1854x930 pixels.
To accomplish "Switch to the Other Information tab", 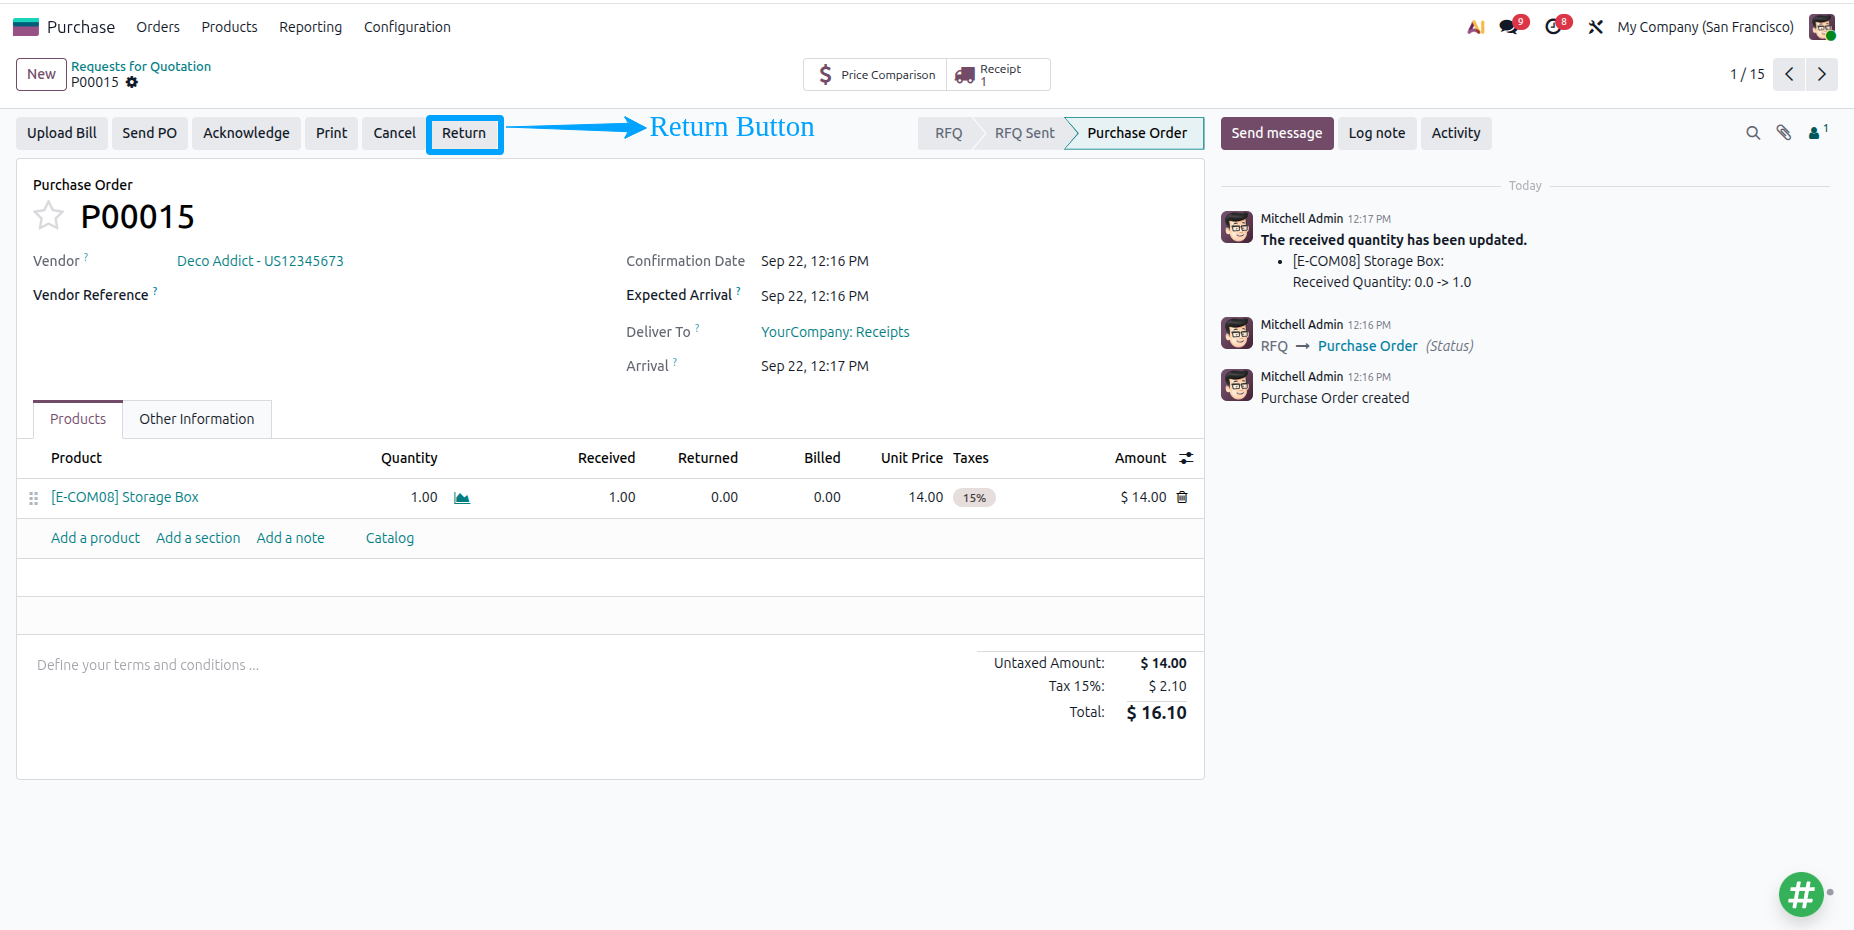I will pos(197,419).
